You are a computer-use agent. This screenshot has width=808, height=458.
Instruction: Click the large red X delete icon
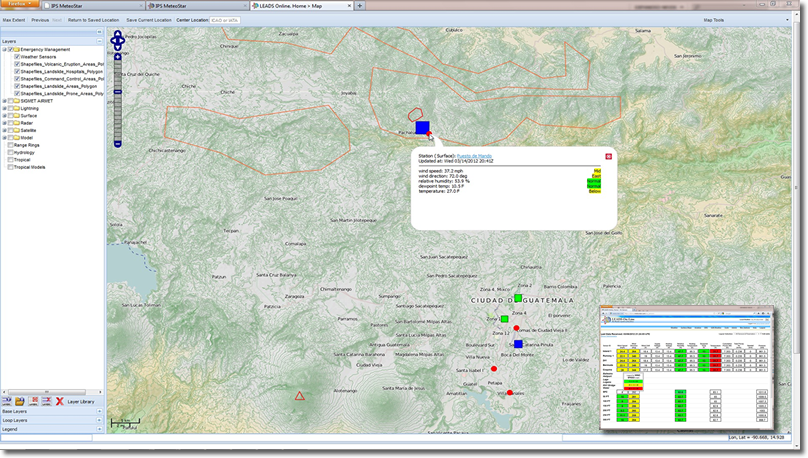click(60, 401)
